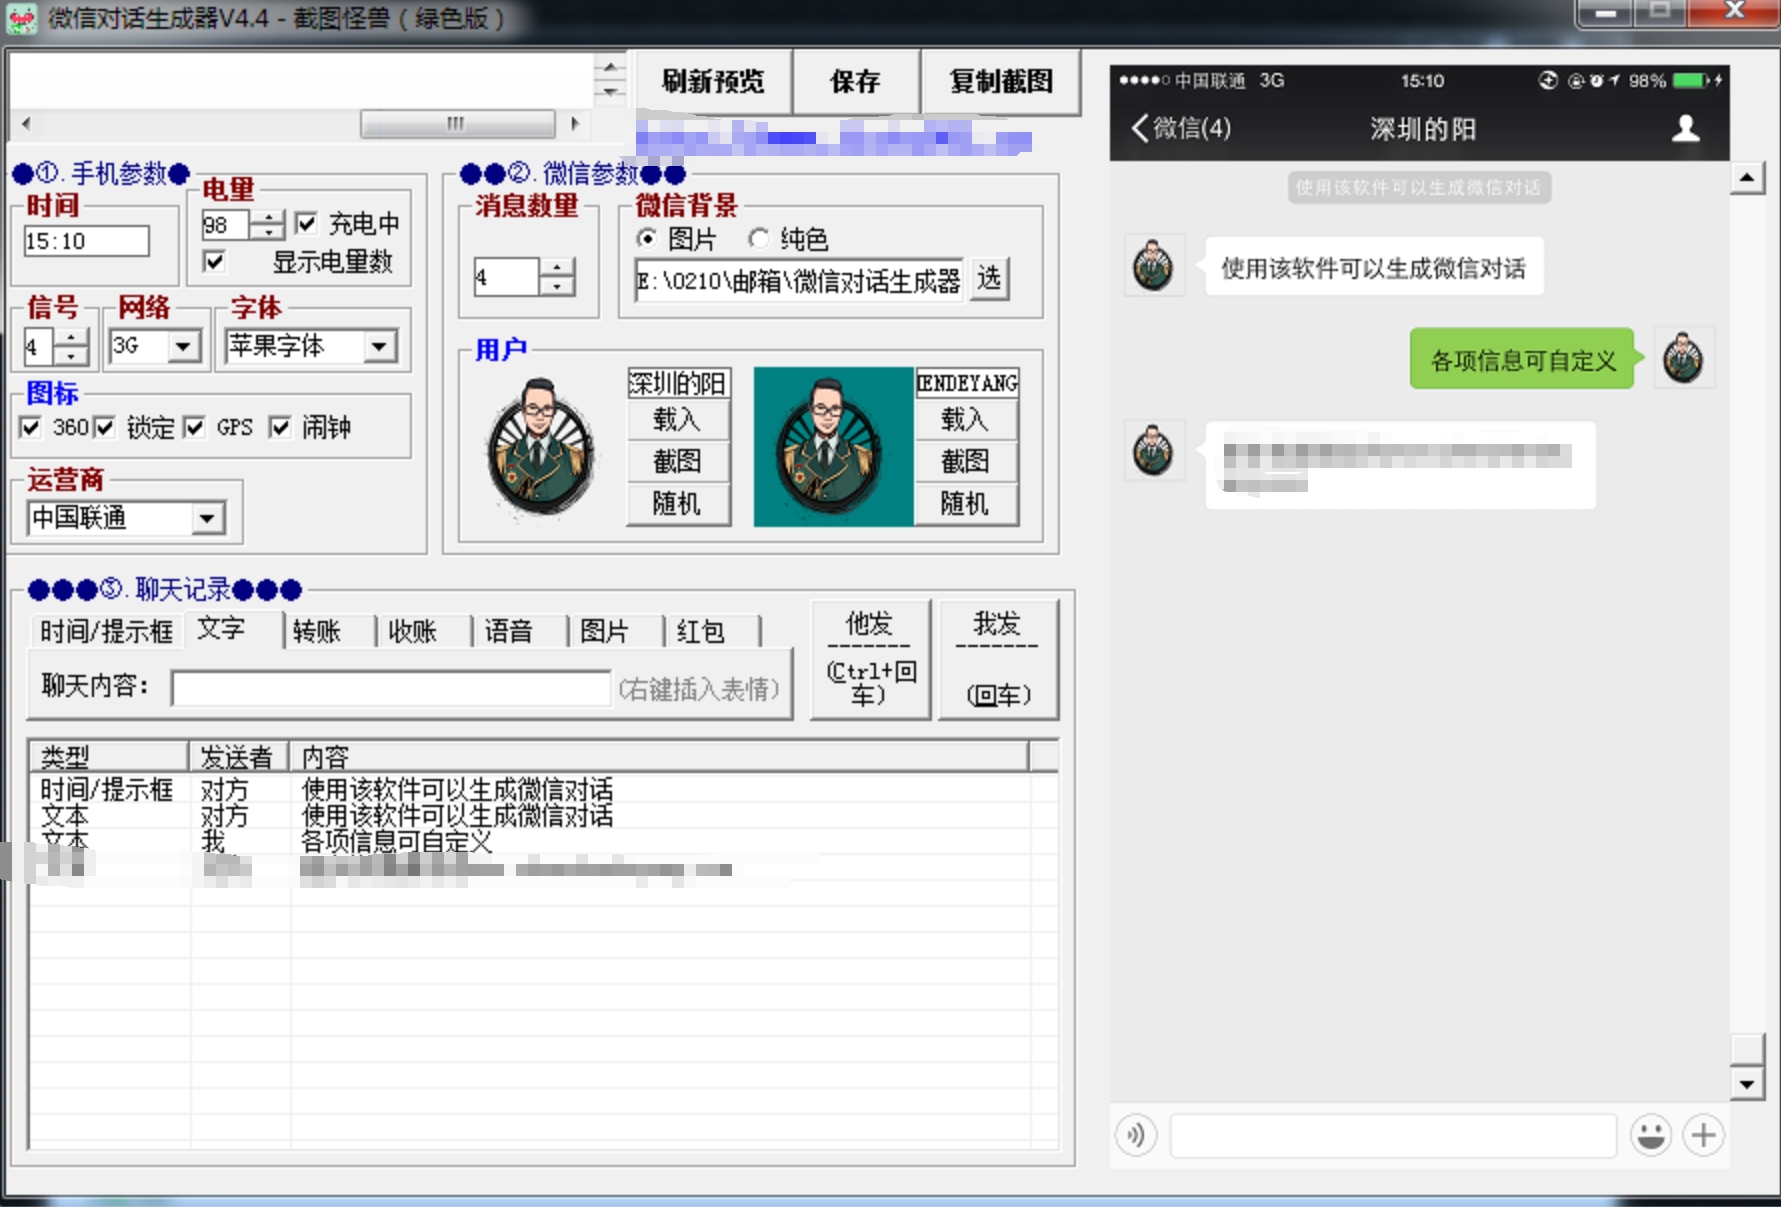
Task: Click avatar beside the green chat bubble
Action: point(1683,358)
